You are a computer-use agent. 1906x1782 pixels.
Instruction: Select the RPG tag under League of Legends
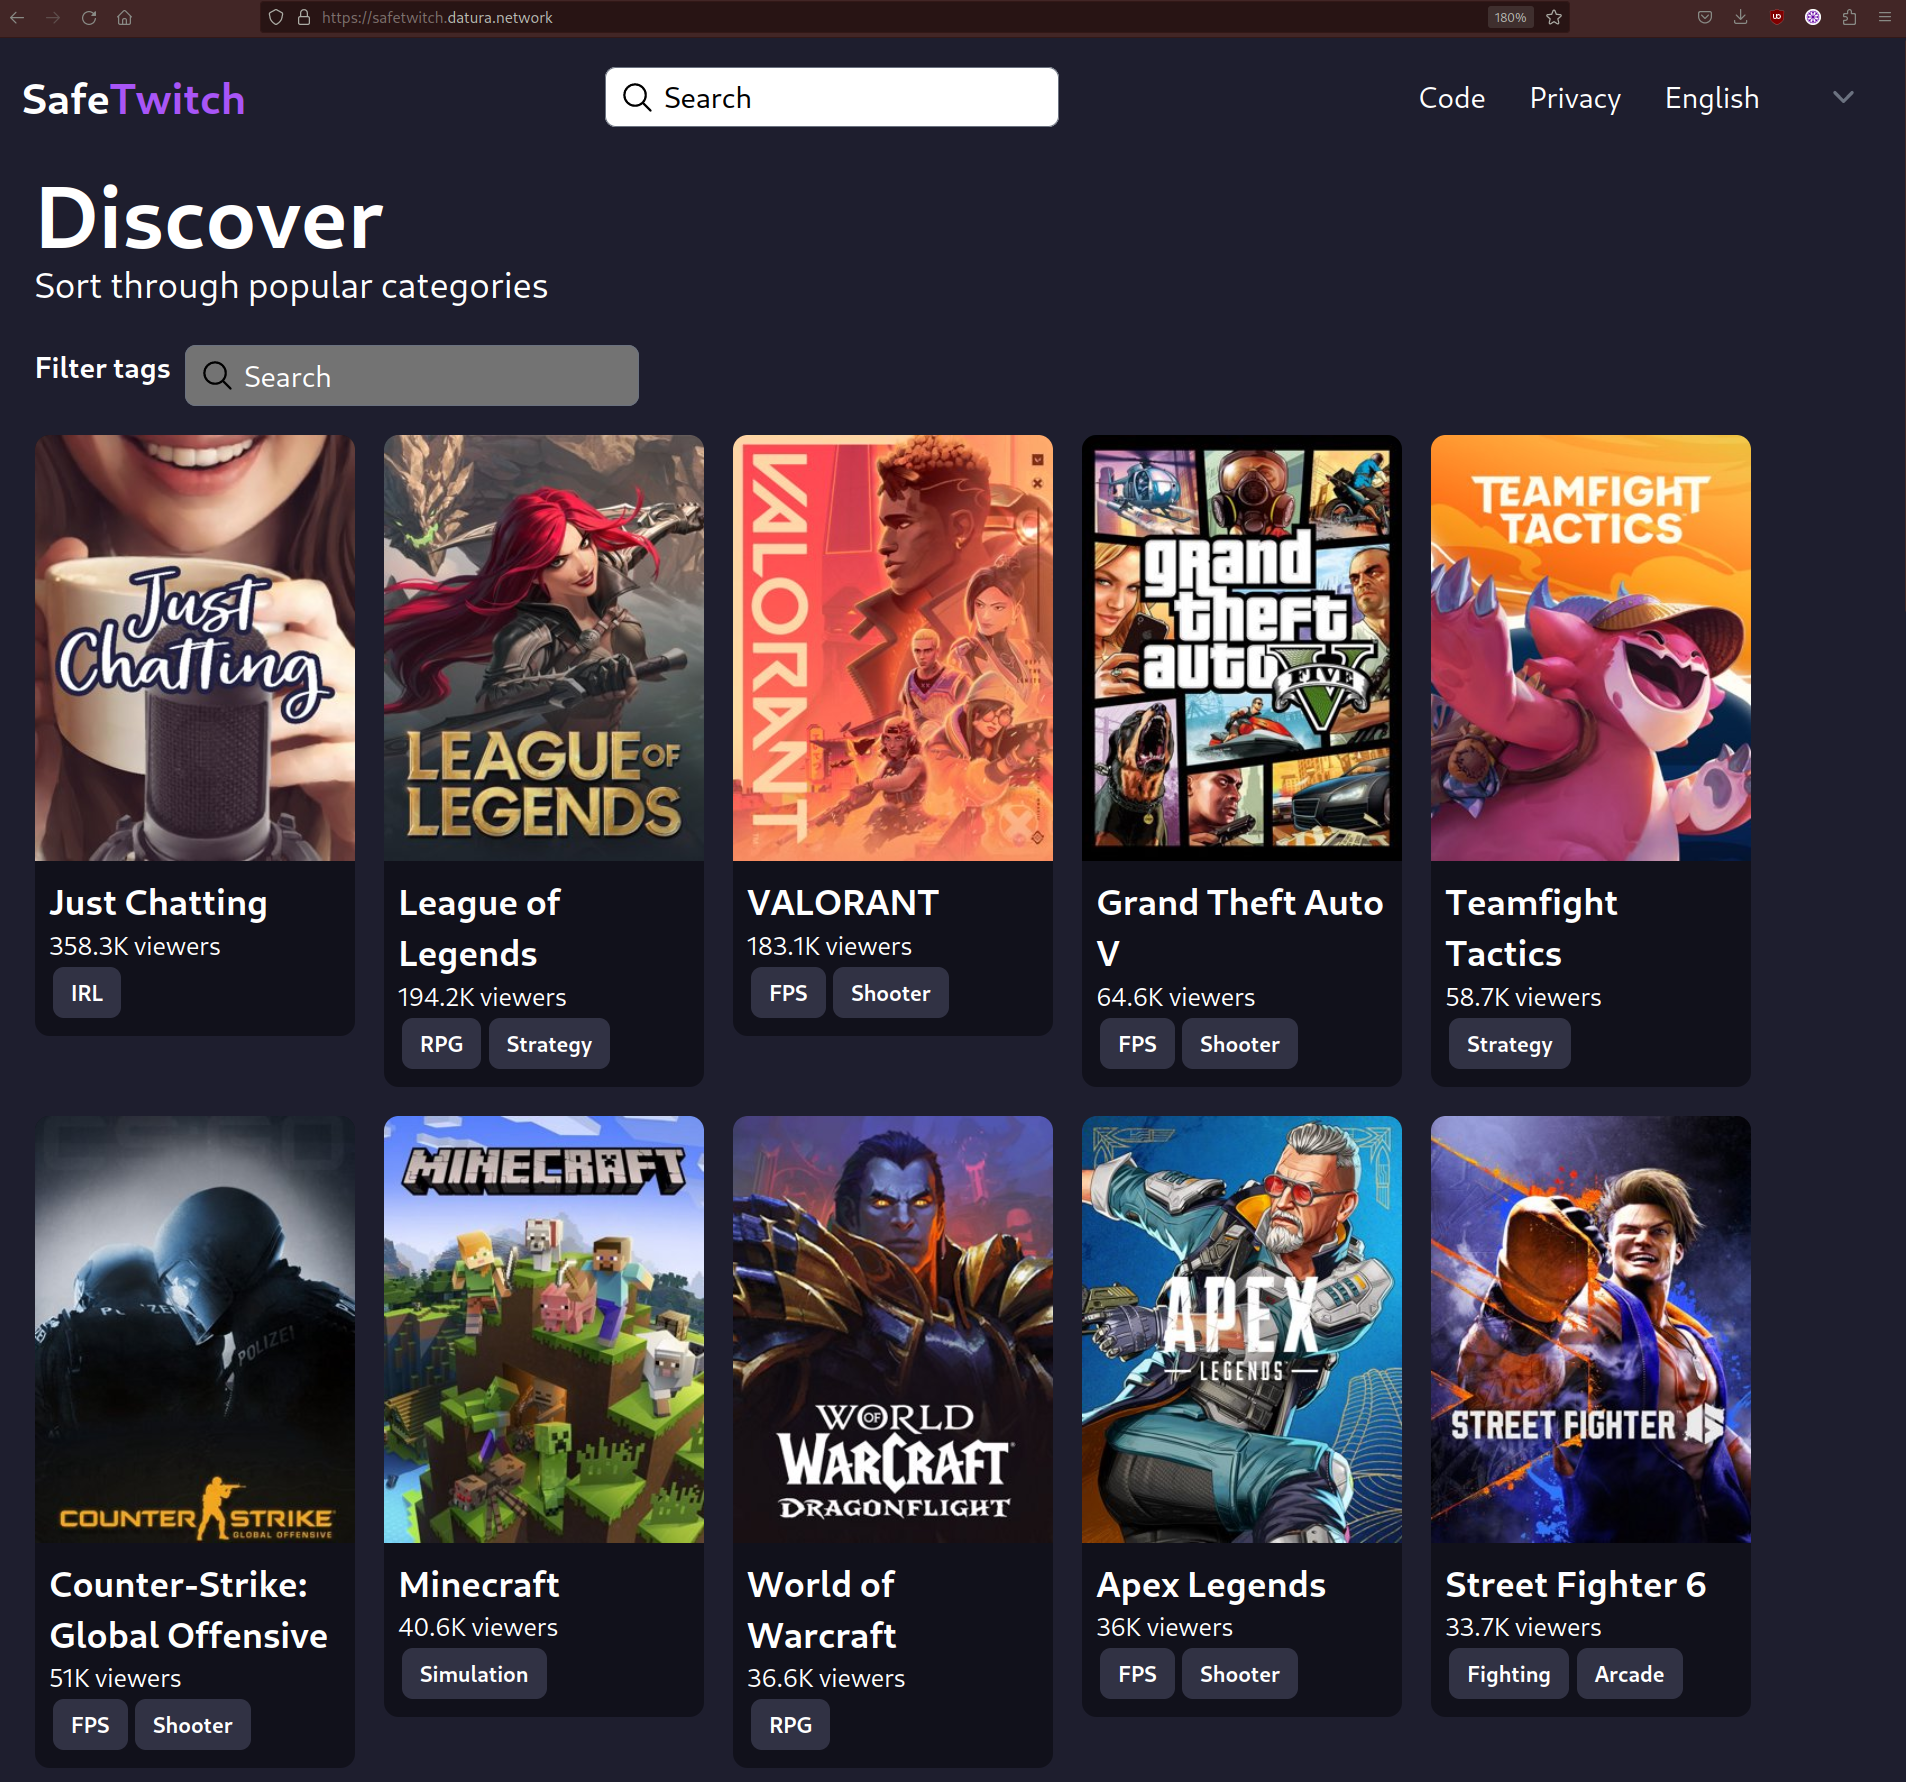point(441,1044)
